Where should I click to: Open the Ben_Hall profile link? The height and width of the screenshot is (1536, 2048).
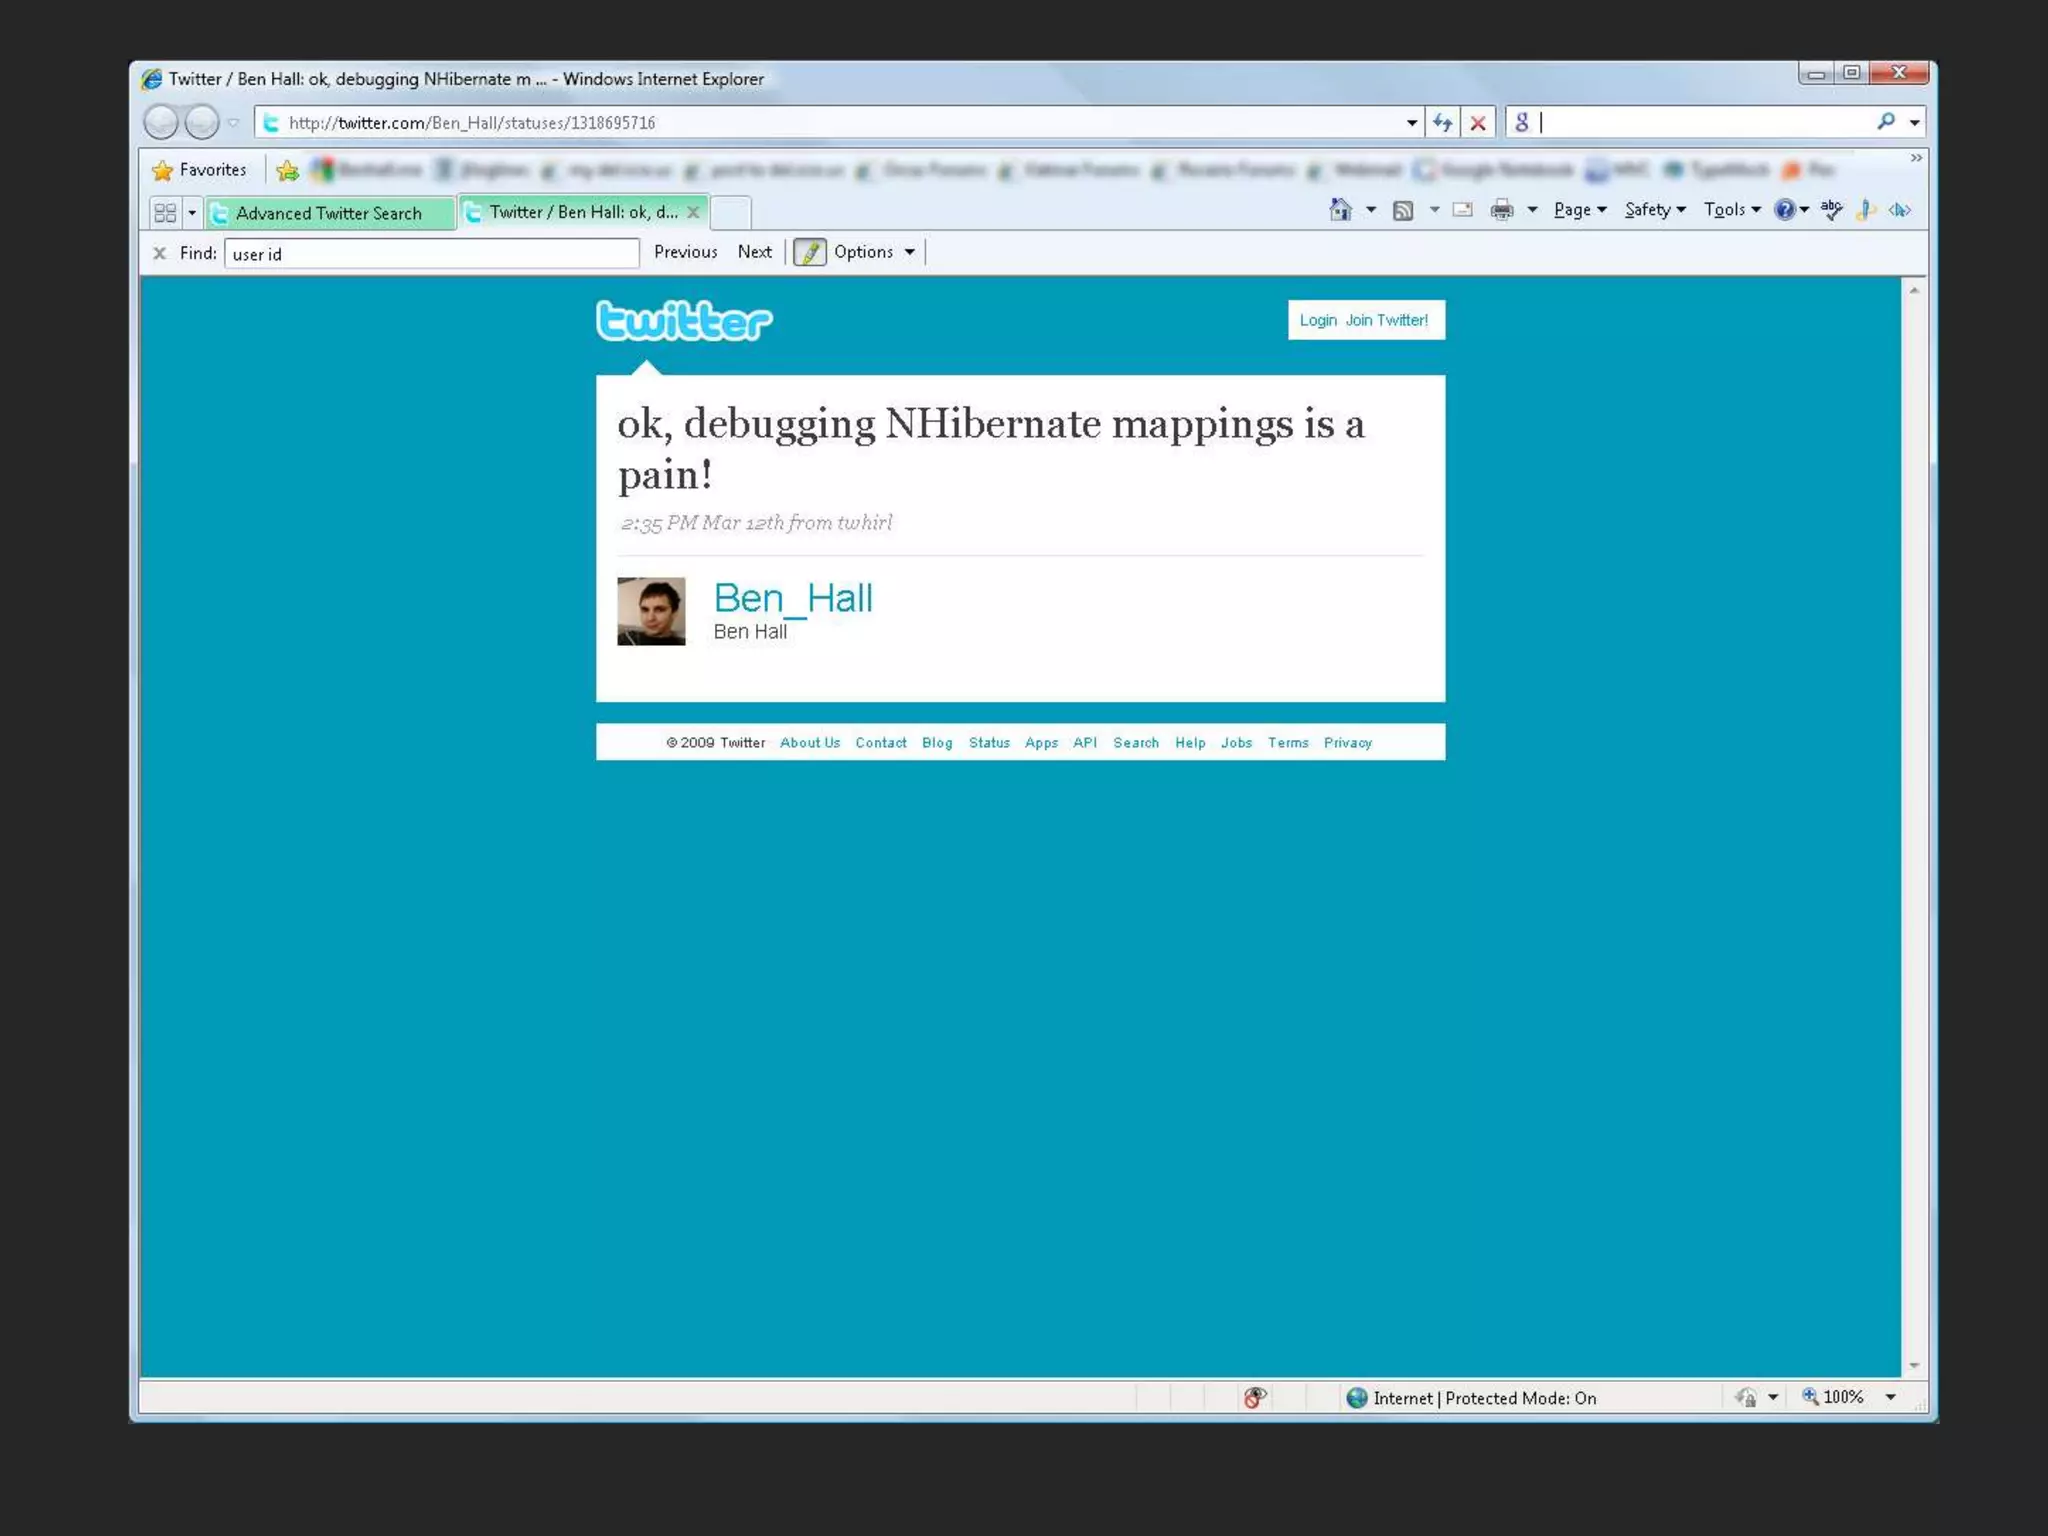coord(793,598)
